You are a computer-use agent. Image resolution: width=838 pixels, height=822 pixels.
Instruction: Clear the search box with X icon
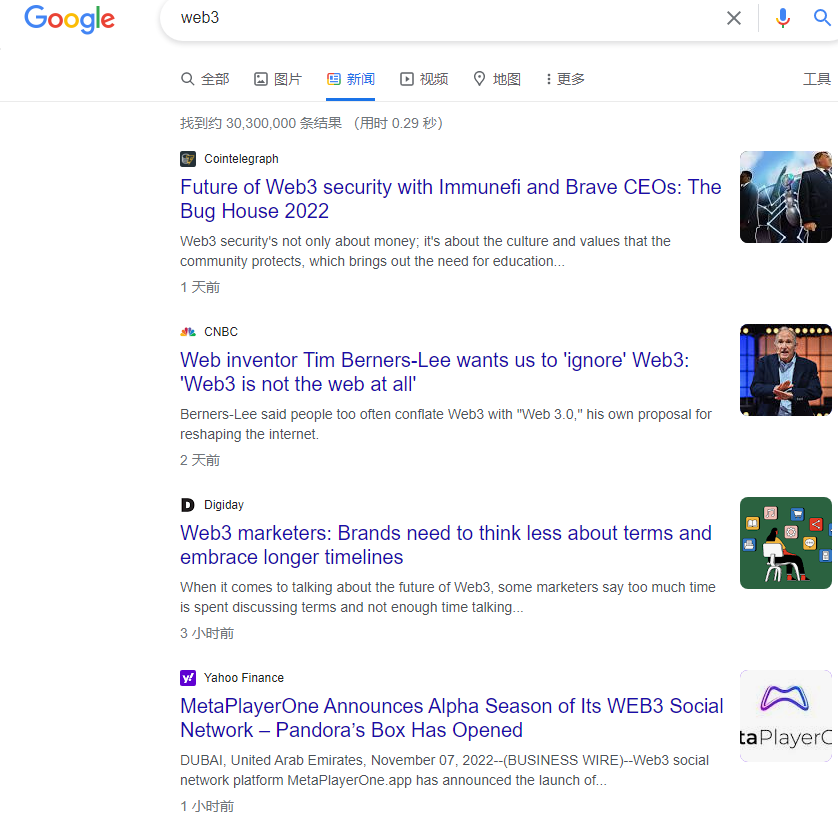coord(734,18)
